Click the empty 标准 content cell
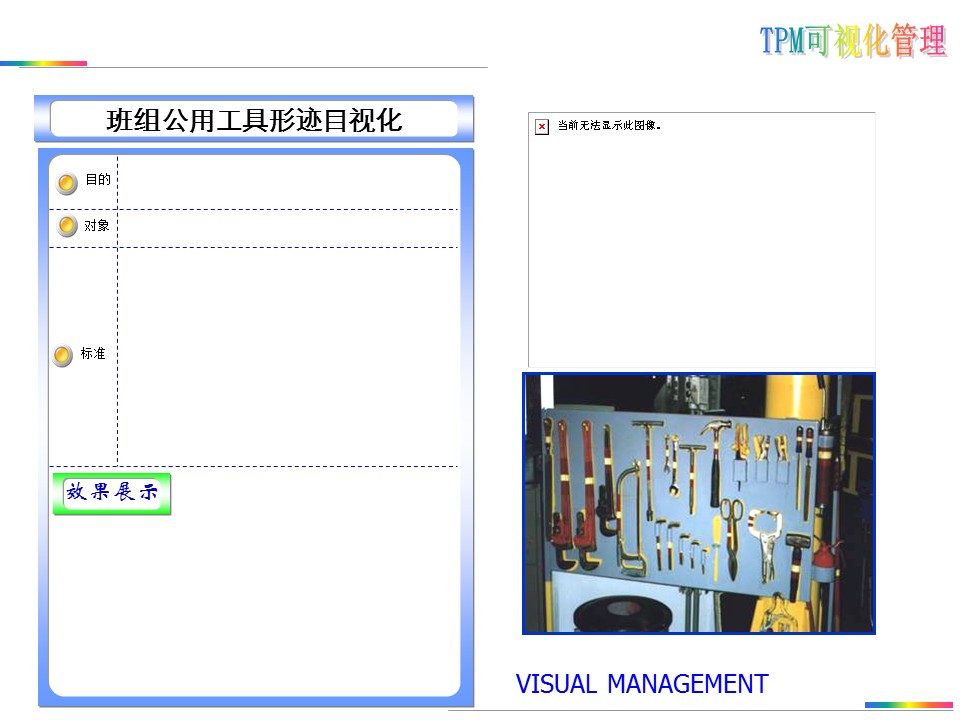The image size is (960, 720). 288,357
